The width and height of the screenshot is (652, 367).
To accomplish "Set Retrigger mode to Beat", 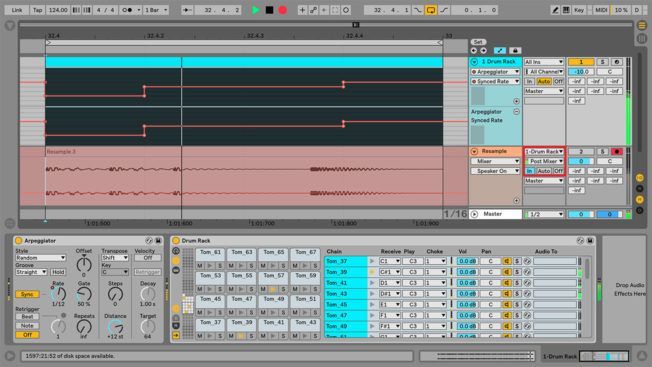I will click(x=27, y=317).
